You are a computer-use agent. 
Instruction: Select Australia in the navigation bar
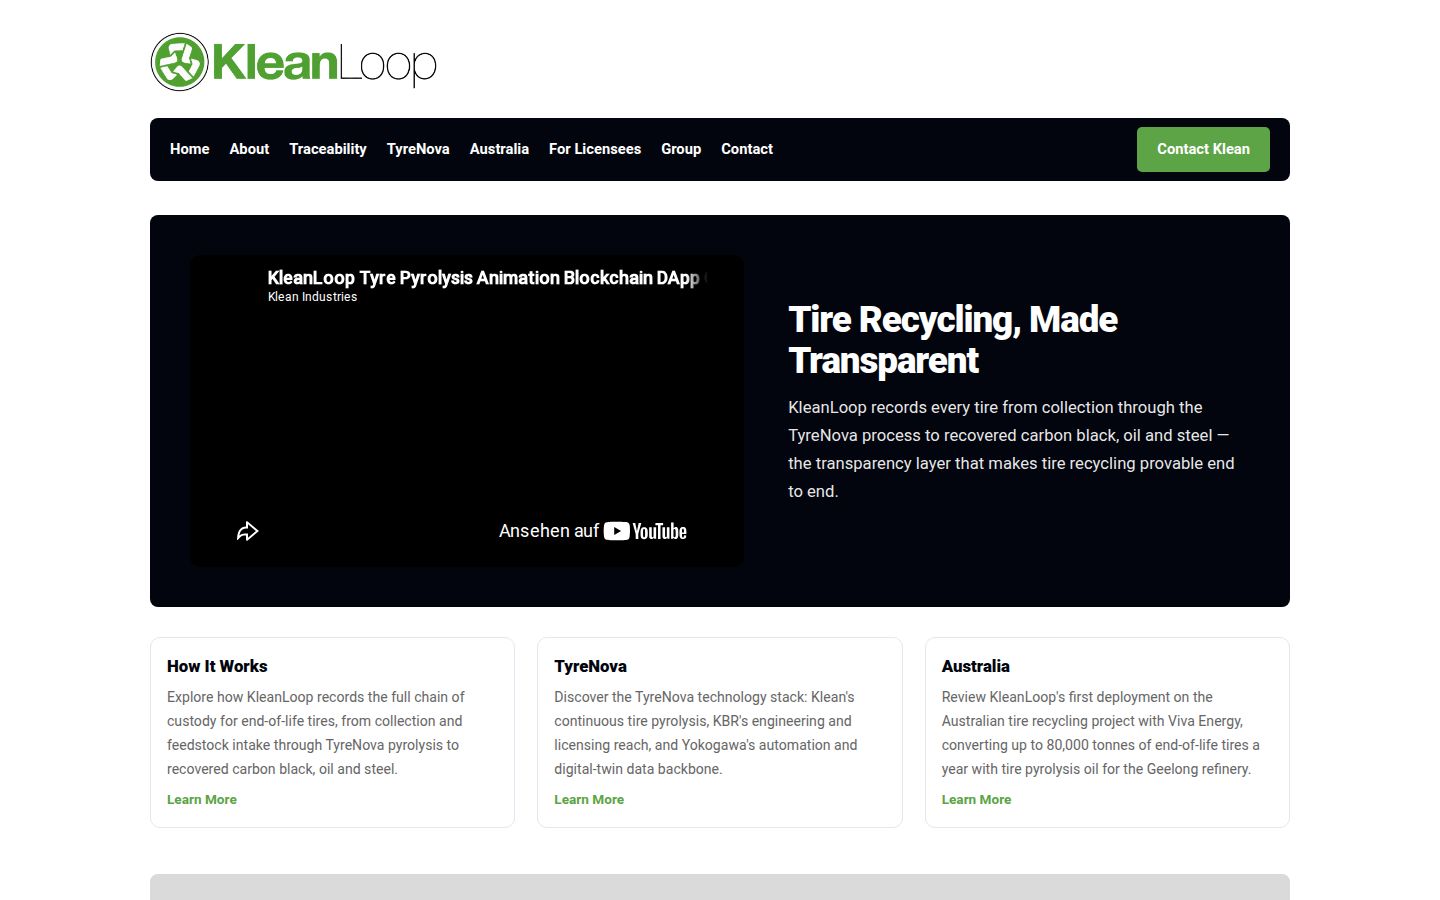[x=499, y=149]
